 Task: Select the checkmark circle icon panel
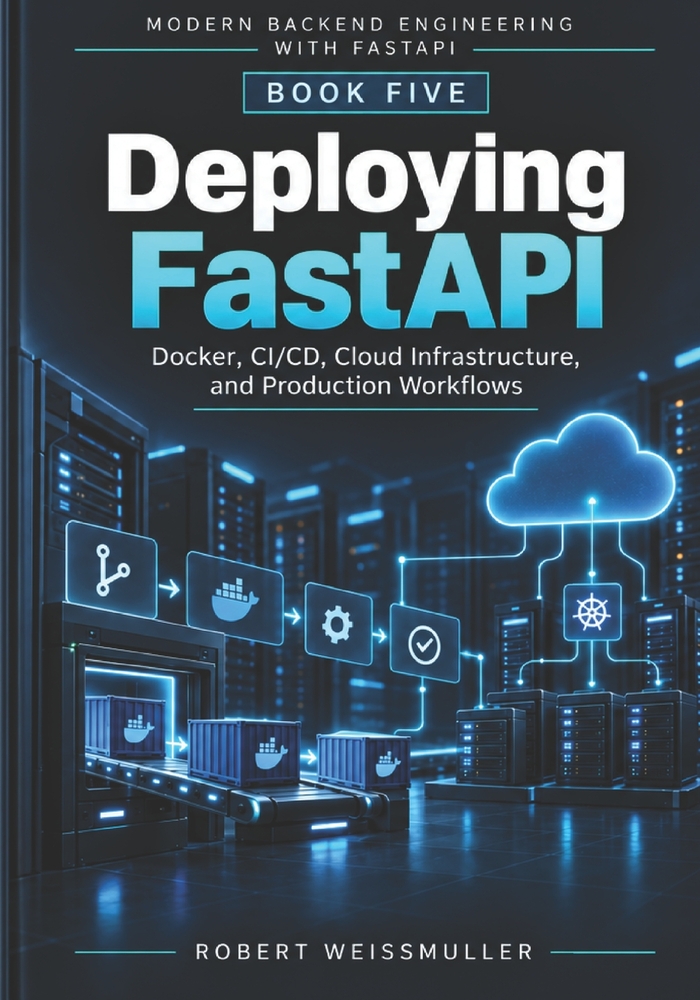point(425,643)
